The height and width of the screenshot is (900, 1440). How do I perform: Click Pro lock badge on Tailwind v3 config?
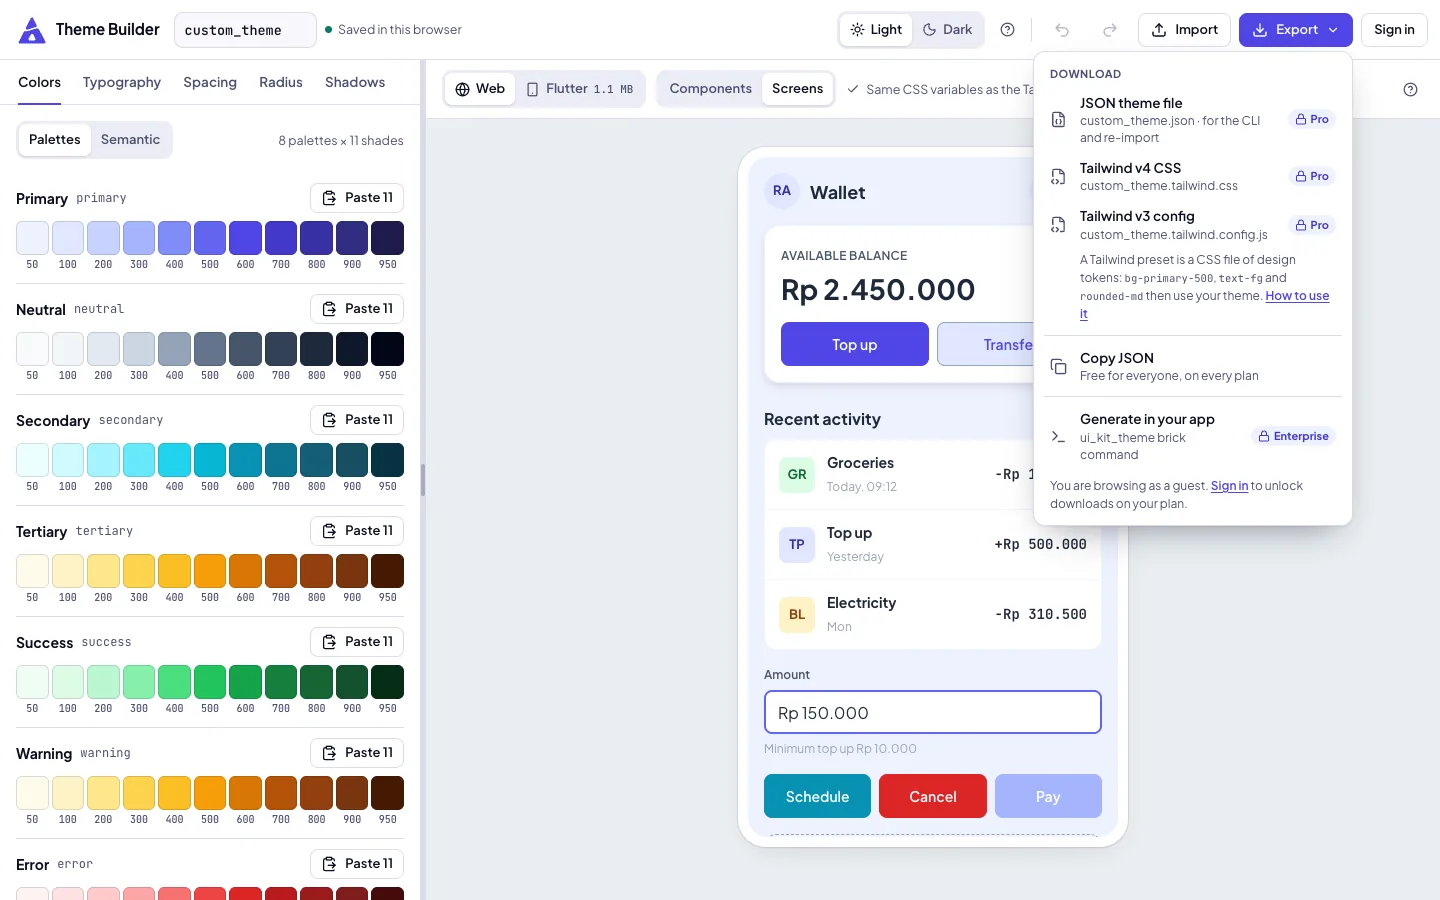[x=1312, y=225]
